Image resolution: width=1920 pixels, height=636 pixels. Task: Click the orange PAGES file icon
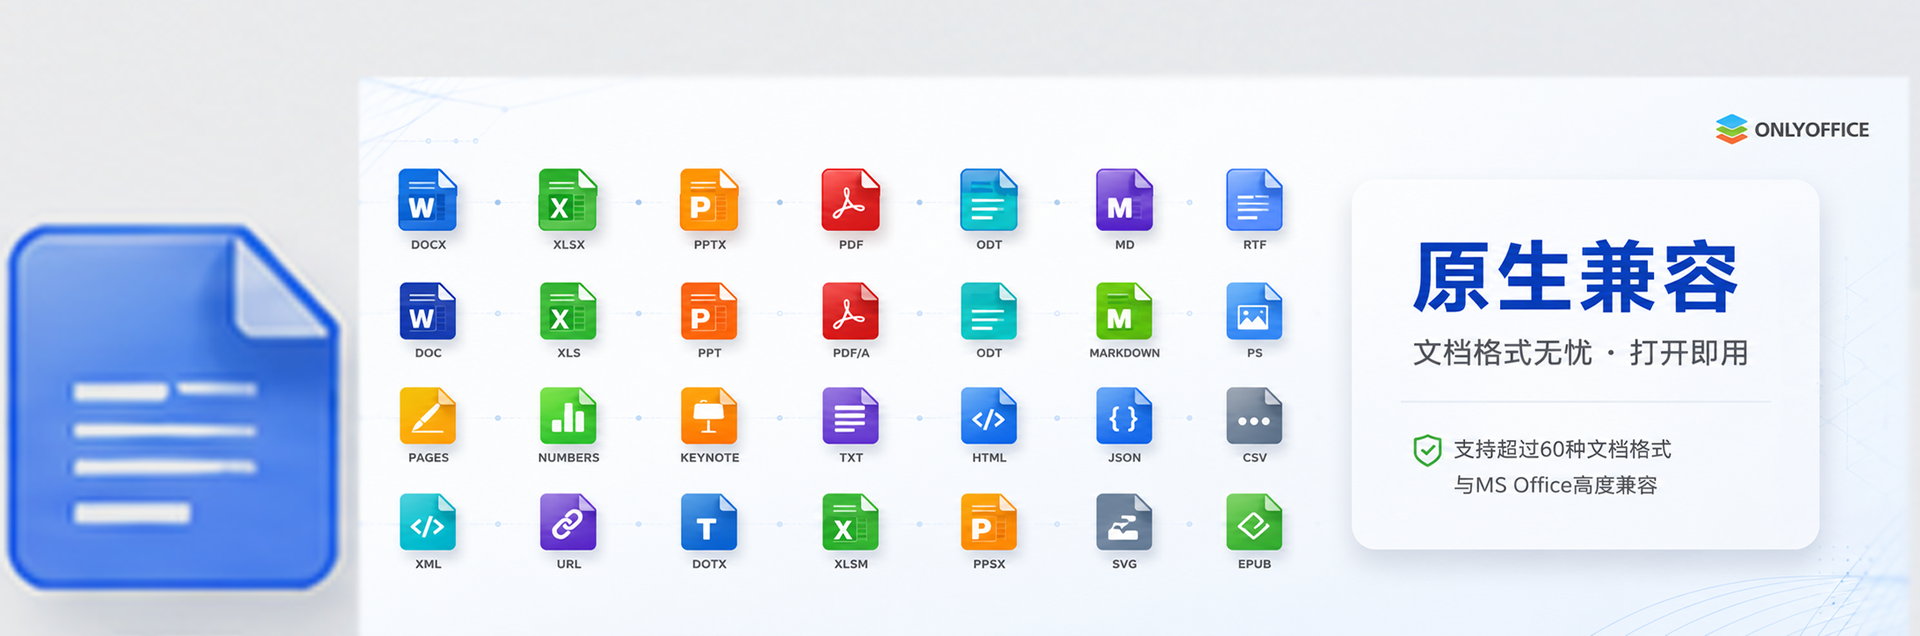pos(428,416)
